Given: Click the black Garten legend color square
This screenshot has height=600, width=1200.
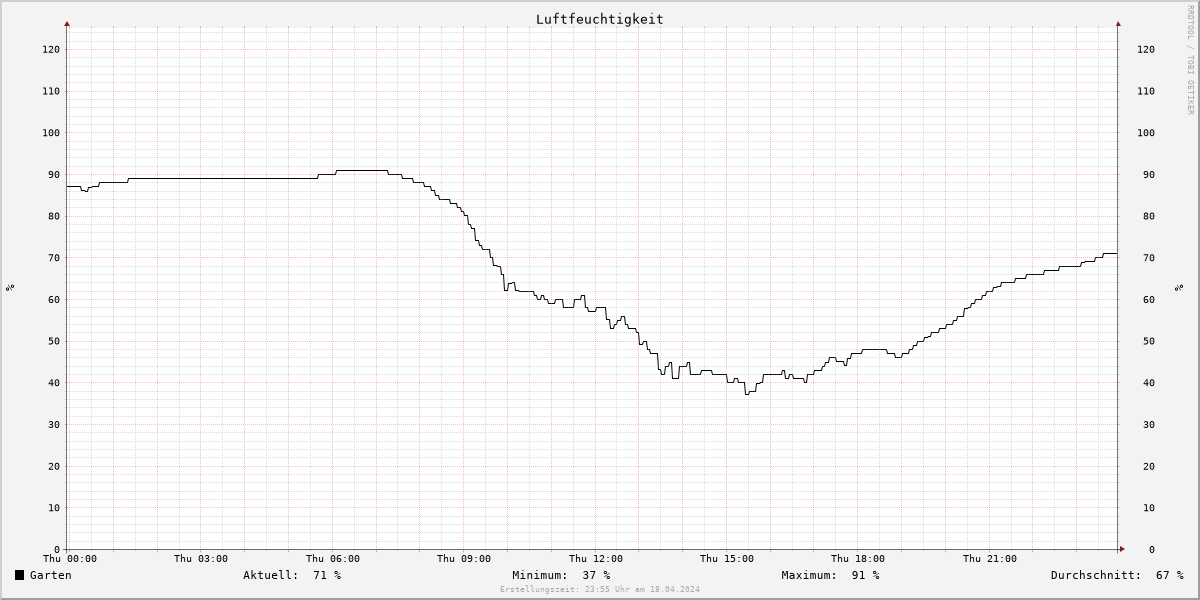Looking at the screenshot, I should (19, 575).
